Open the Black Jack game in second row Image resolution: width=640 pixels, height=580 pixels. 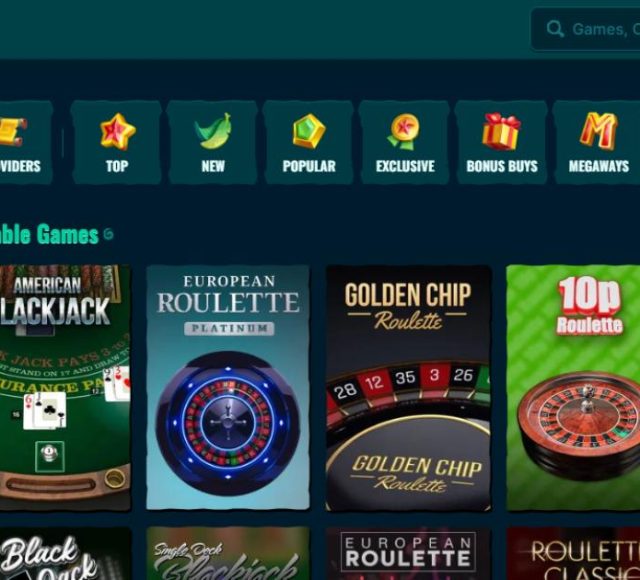point(65,553)
